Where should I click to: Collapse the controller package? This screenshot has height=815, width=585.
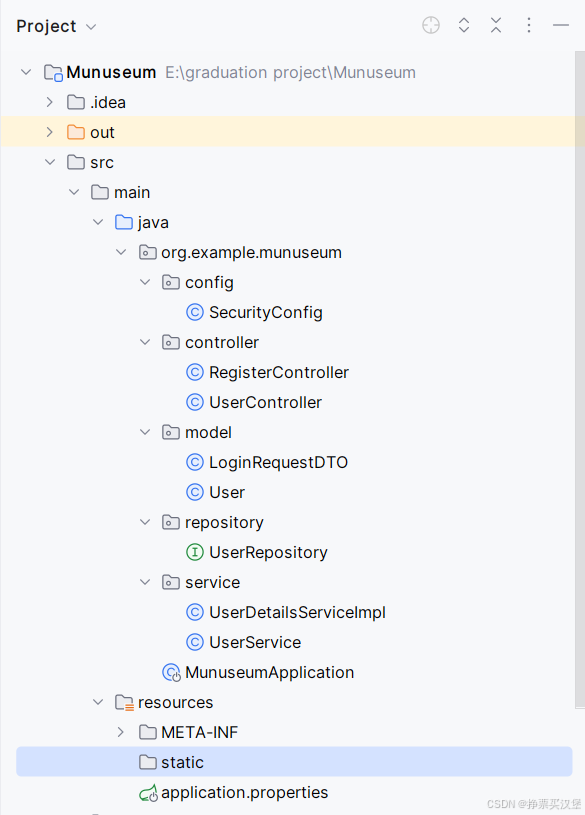coord(145,342)
